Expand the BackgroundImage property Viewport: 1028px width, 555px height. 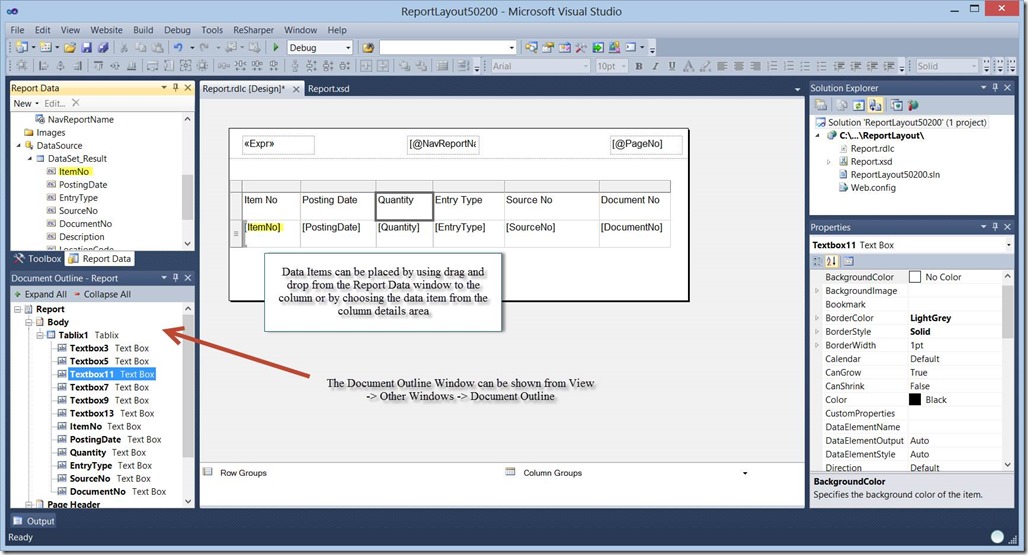[x=817, y=290]
